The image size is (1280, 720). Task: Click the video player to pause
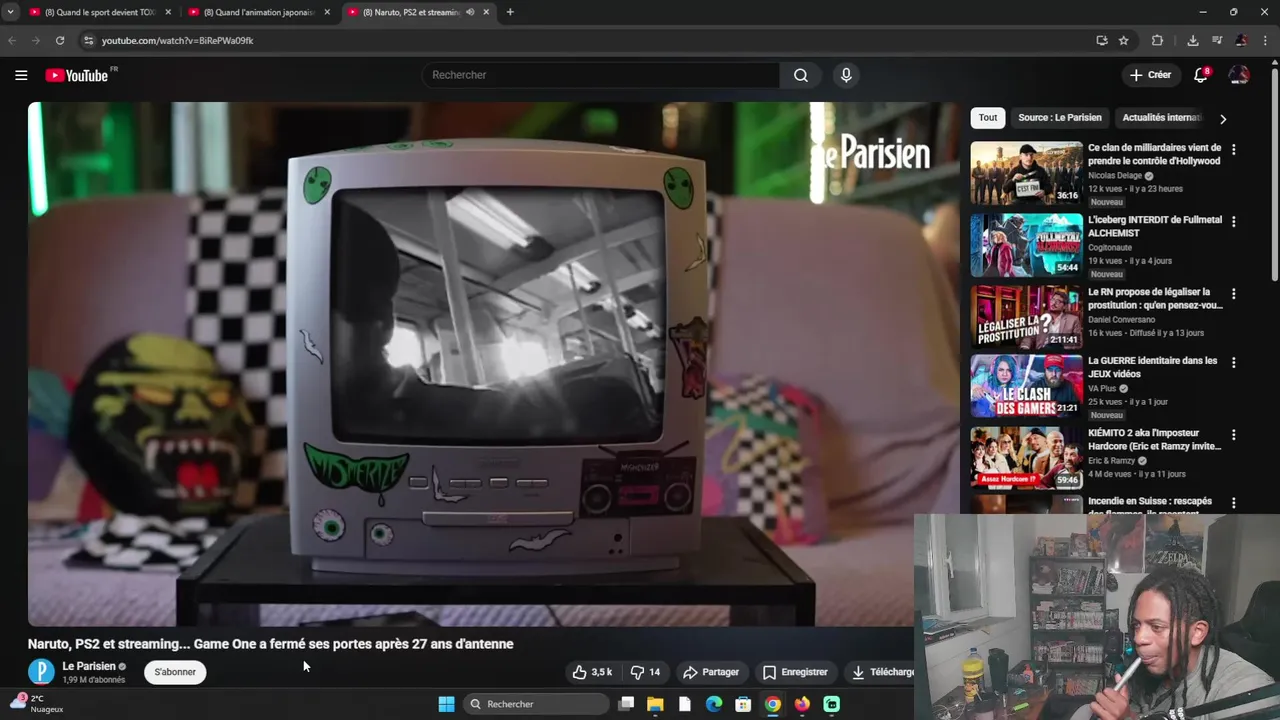pos(494,364)
